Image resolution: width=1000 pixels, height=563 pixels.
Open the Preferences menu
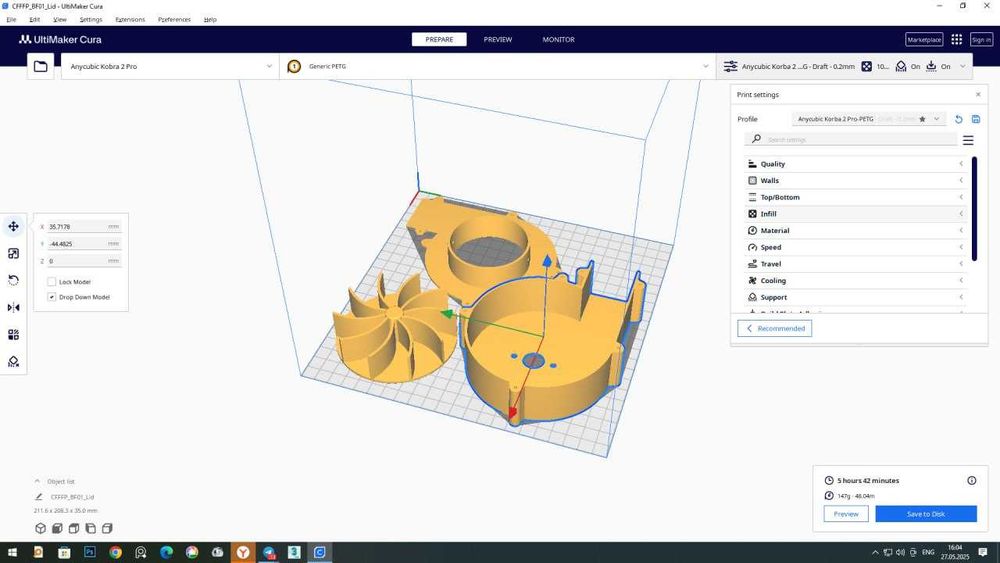(174, 20)
